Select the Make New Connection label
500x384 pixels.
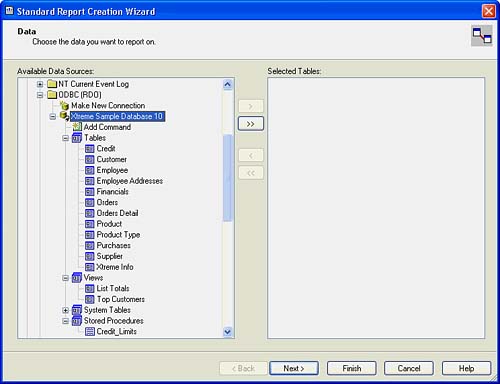108,106
